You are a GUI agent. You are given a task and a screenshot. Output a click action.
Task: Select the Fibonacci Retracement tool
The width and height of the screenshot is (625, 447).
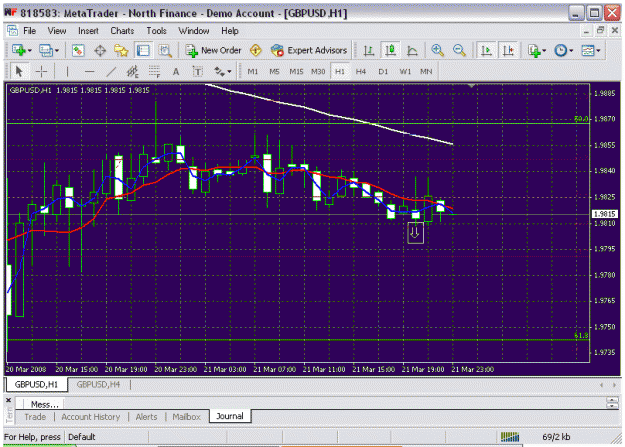pos(155,72)
